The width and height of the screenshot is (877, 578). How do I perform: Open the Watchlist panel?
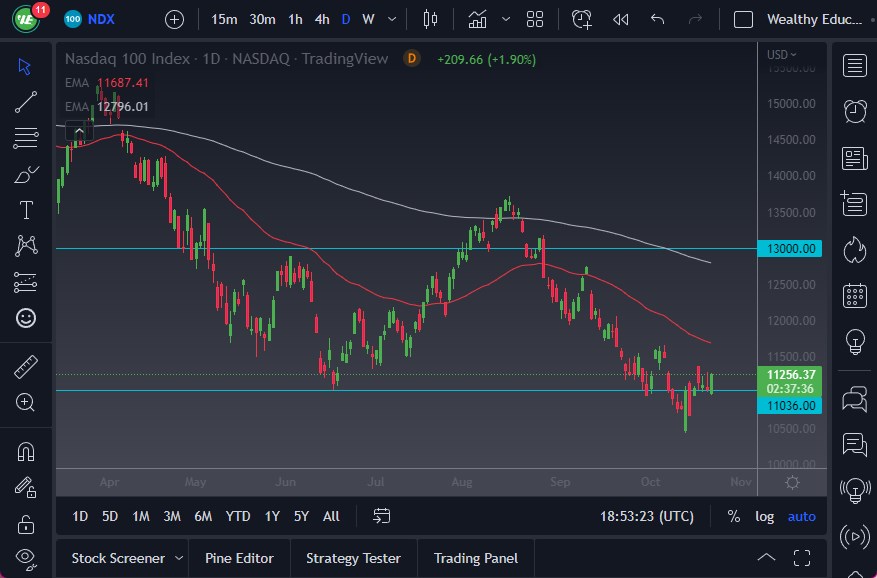854,65
